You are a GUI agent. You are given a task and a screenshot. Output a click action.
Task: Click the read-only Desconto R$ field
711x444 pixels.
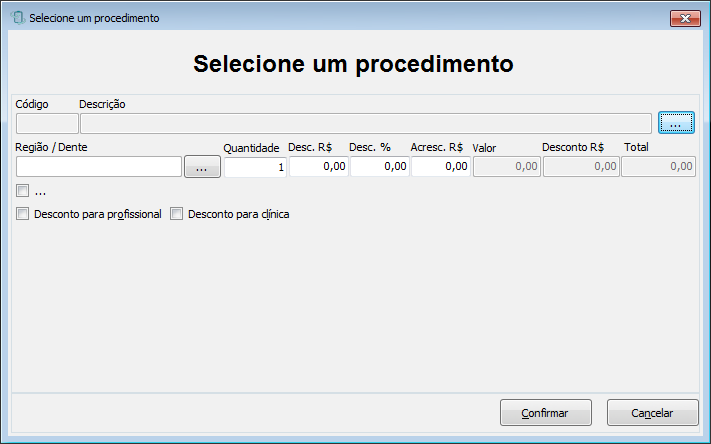click(581, 167)
